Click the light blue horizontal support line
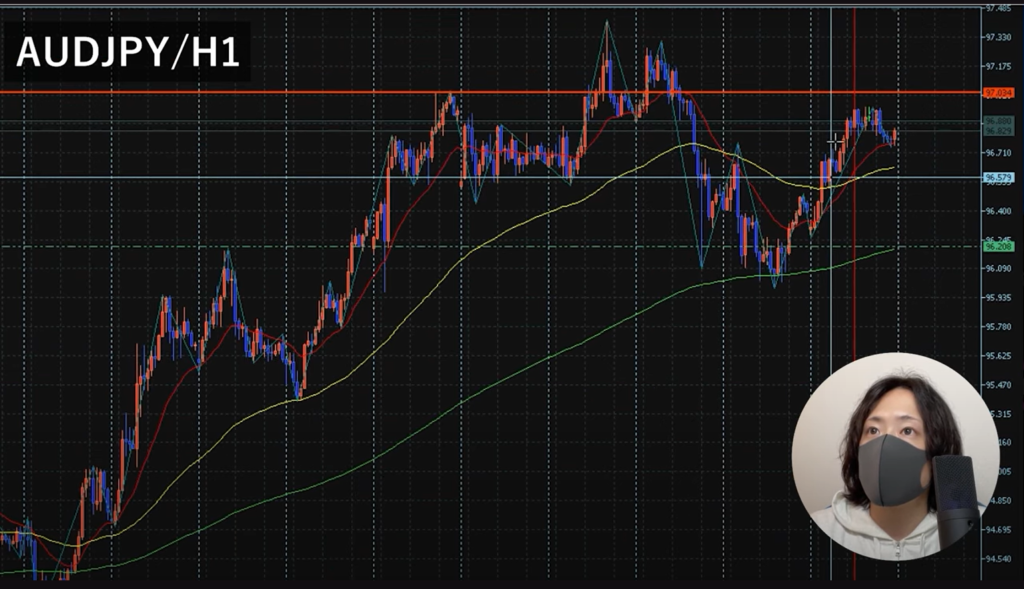The width and height of the screenshot is (1024, 589). point(490,178)
